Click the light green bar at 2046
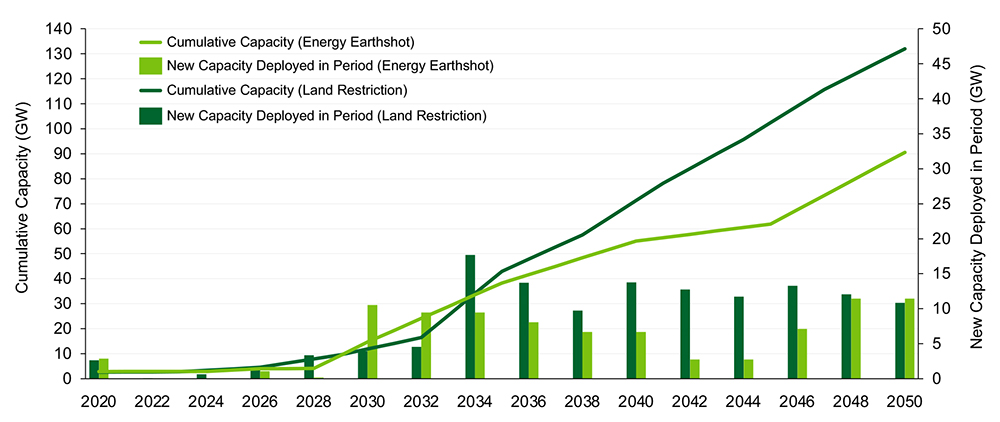This screenshot has width=1000, height=422. coord(802,353)
